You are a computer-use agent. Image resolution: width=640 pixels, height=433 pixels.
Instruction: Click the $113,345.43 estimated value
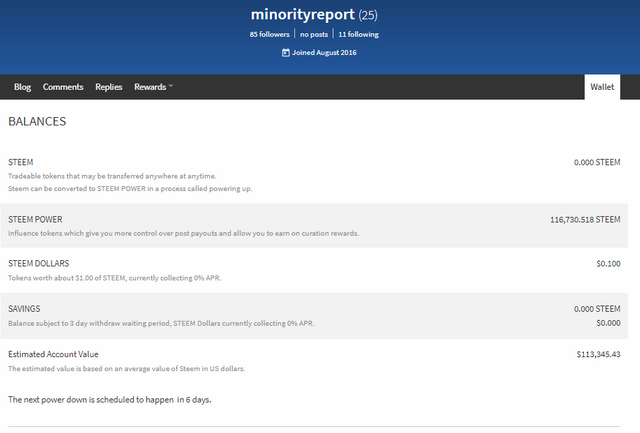(598, 354)
